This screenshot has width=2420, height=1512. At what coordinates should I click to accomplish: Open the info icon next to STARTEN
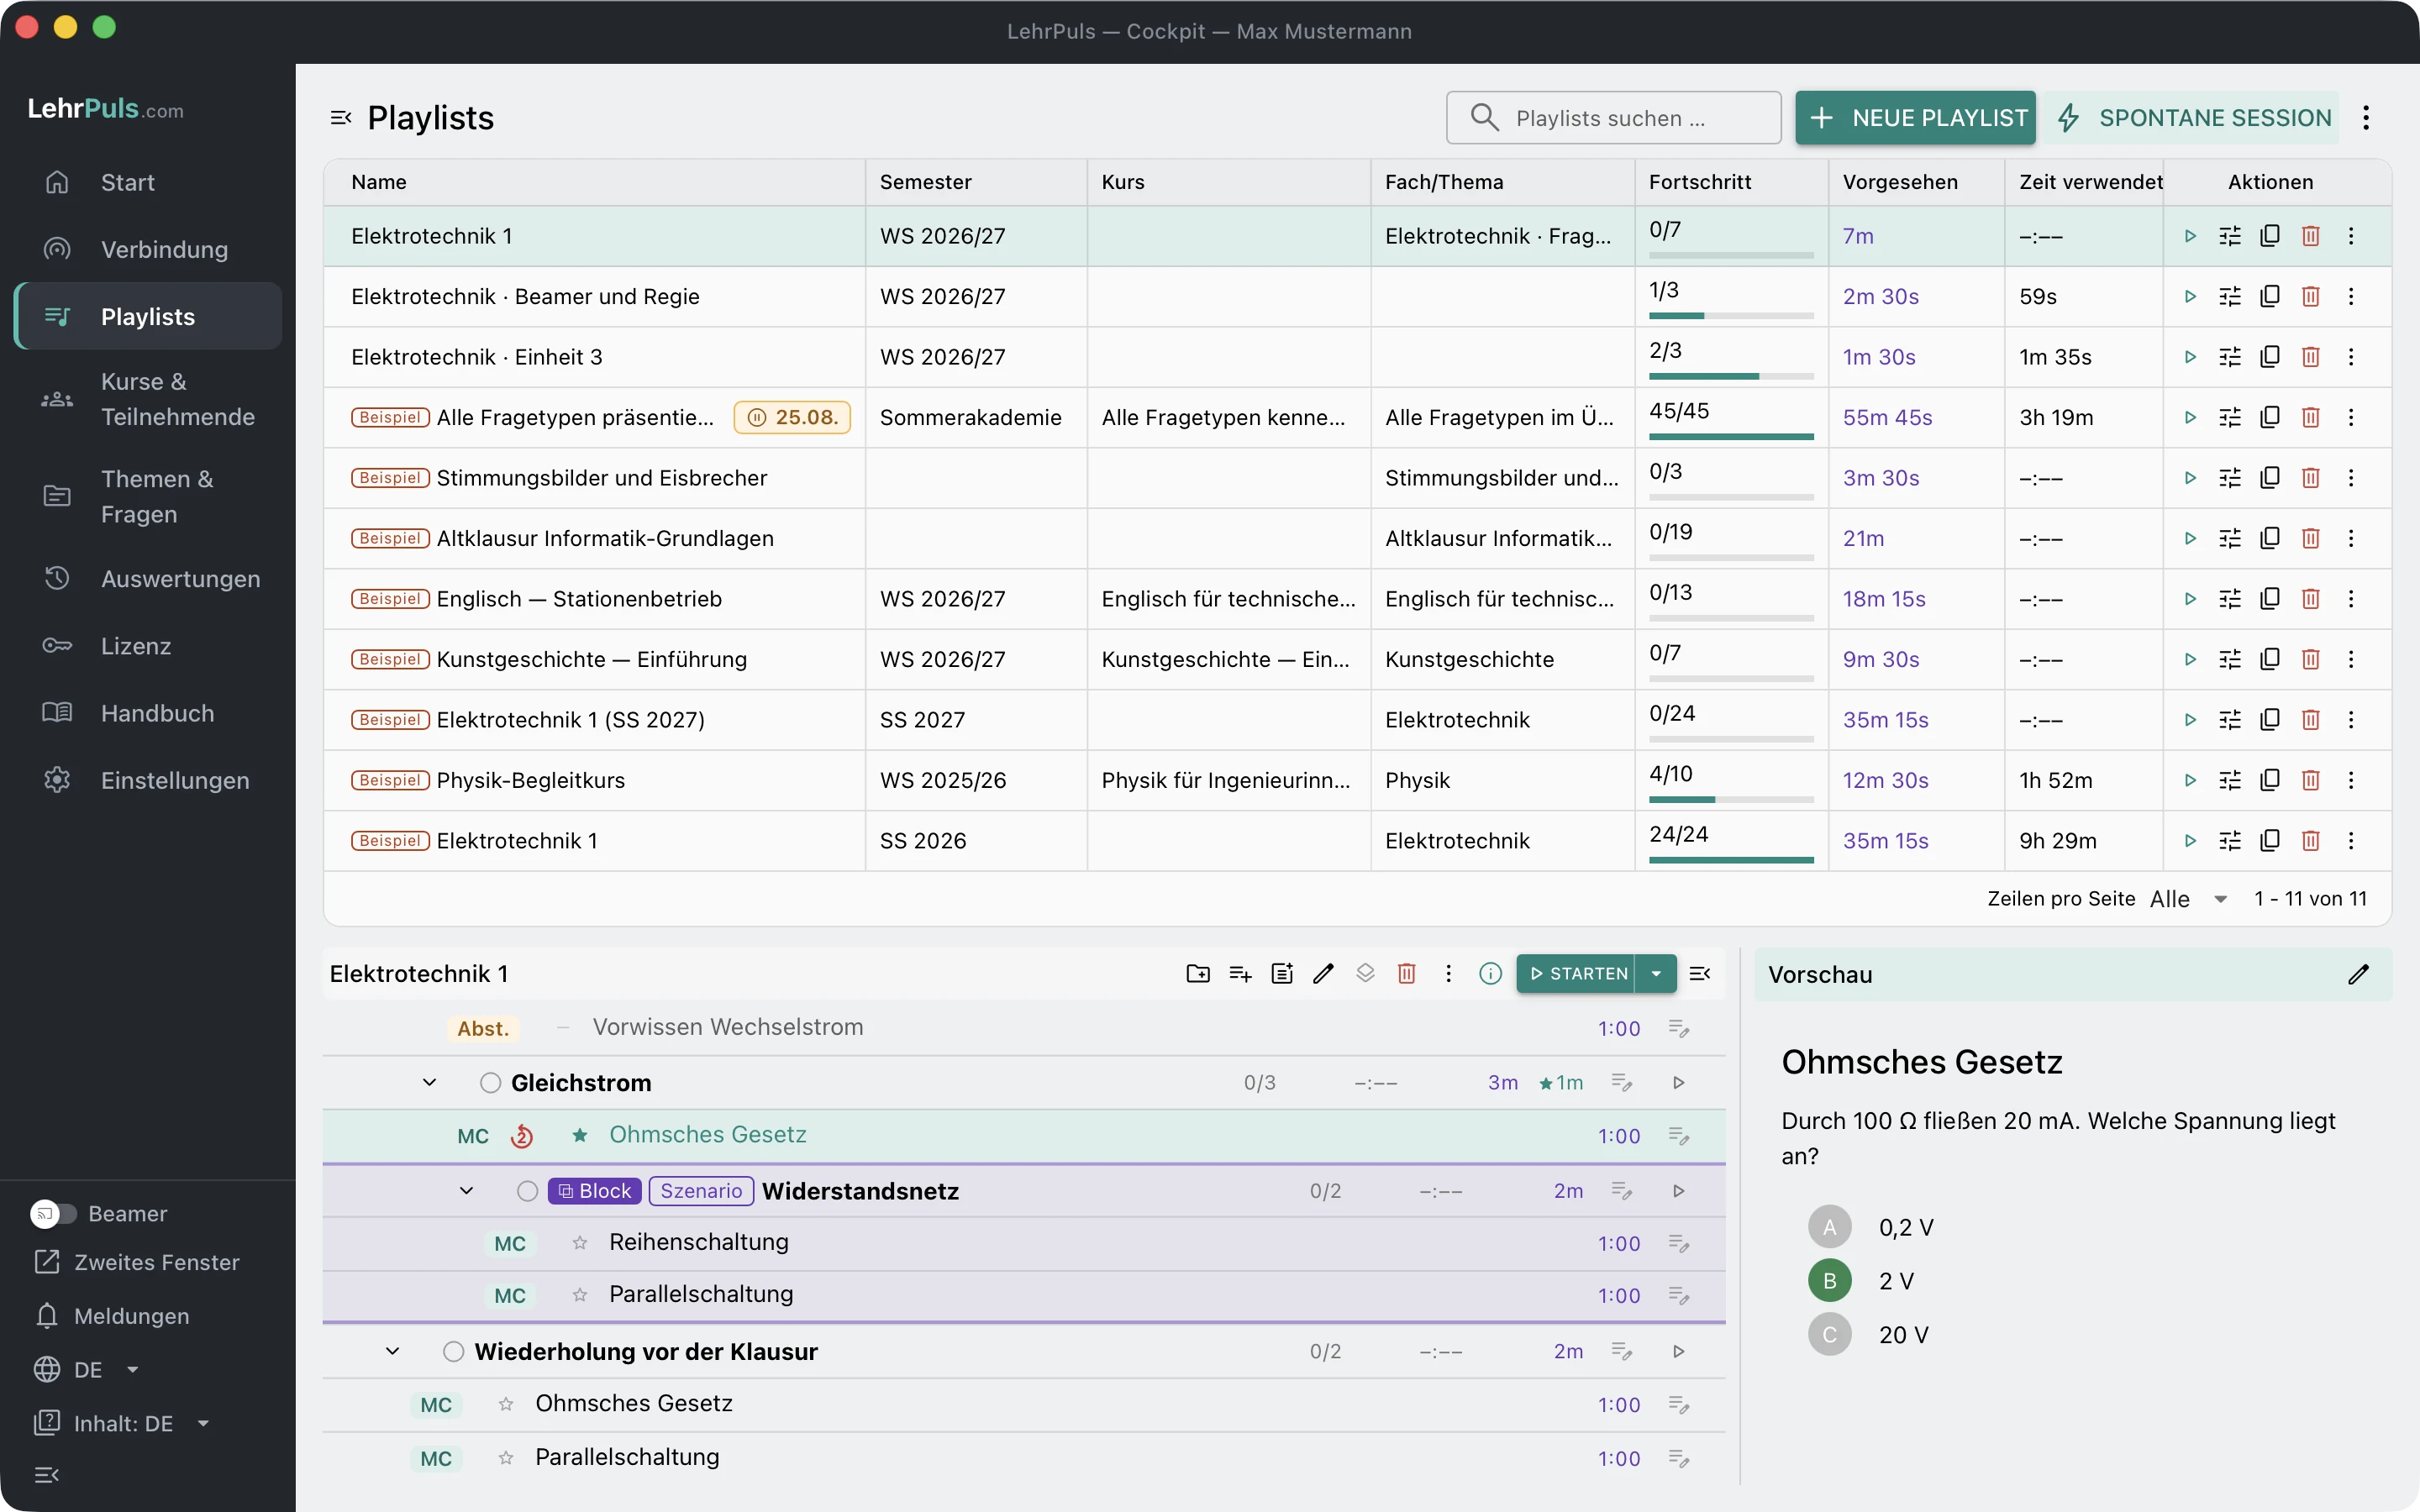point(1490,974)
